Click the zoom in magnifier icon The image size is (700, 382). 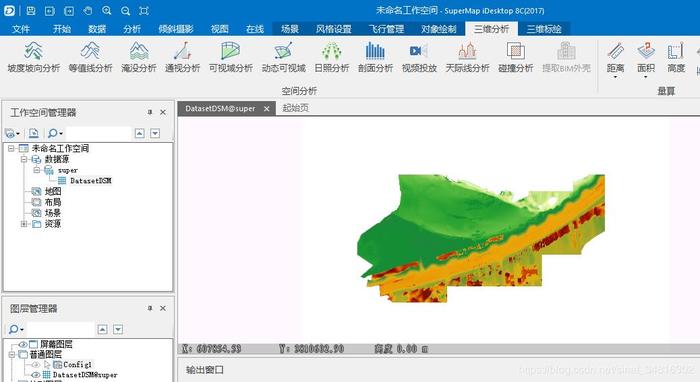(107, 11)
